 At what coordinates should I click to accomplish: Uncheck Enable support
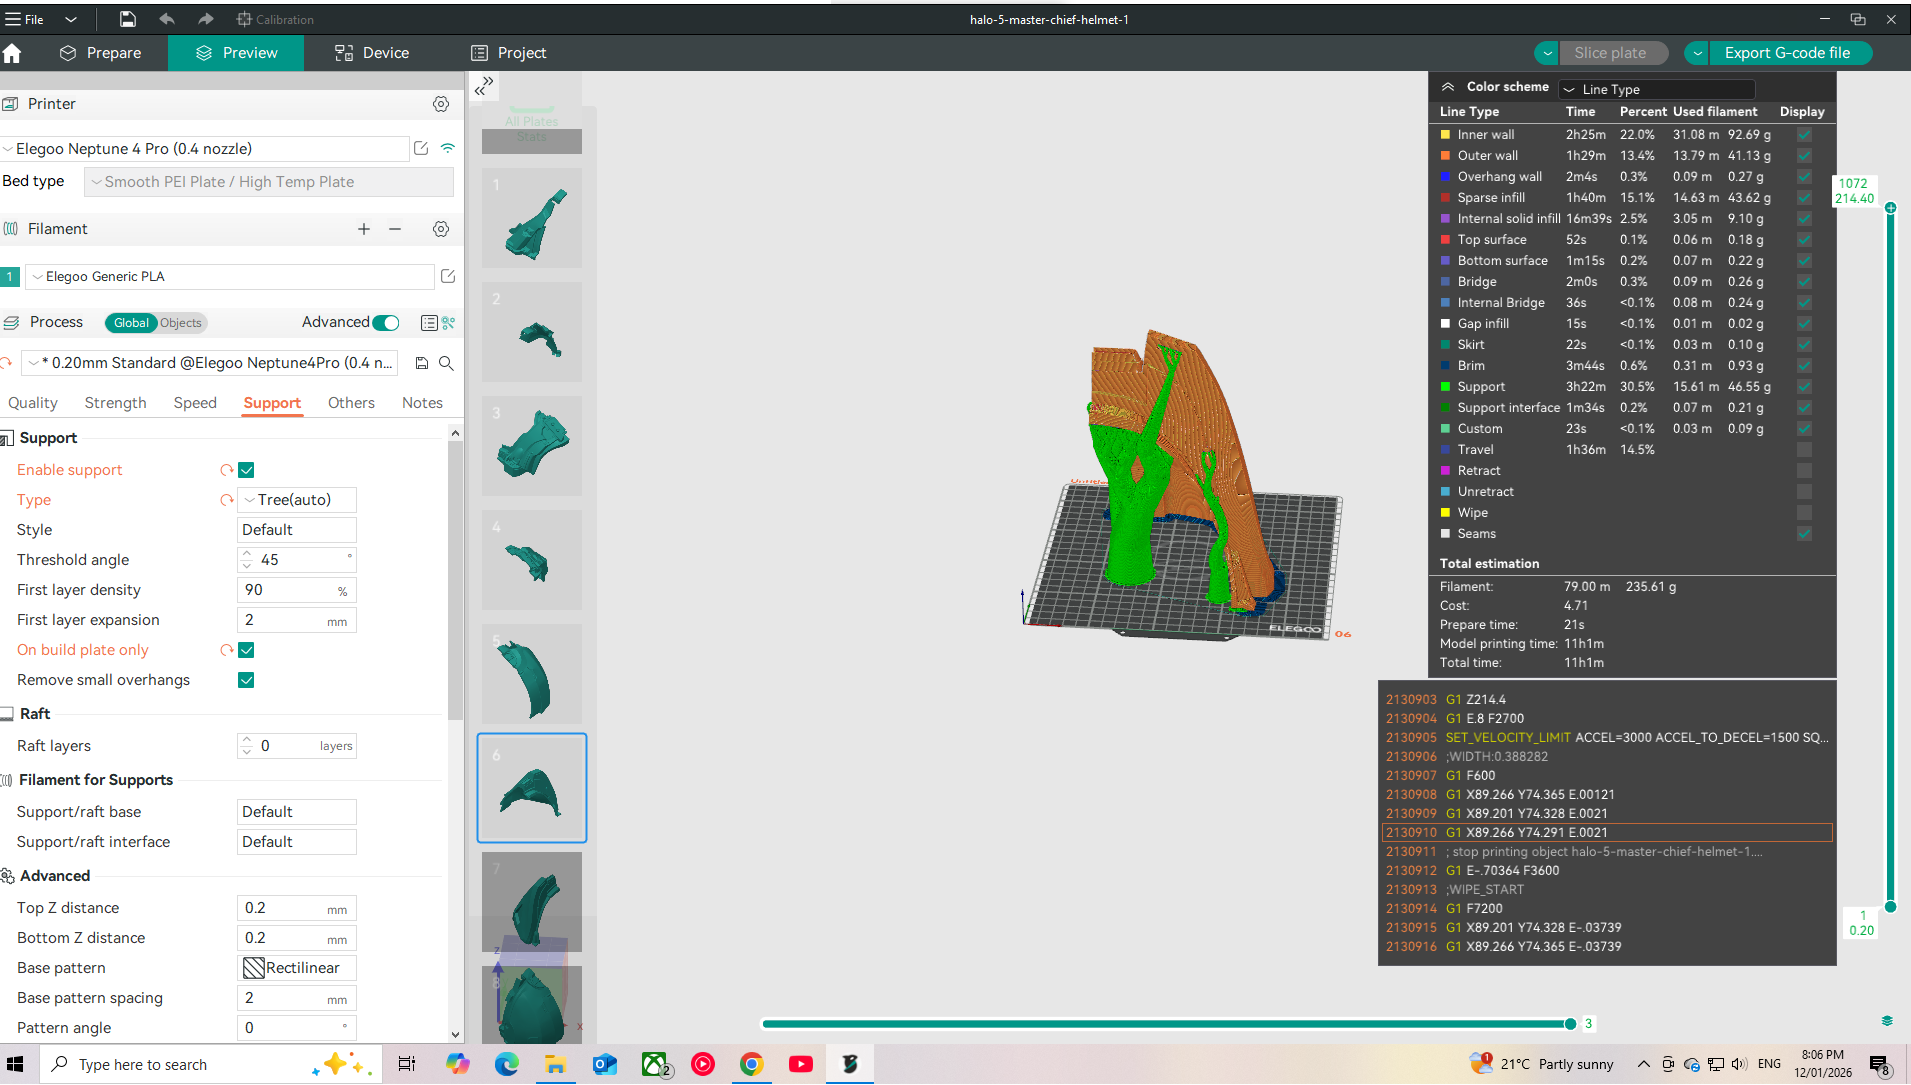point(246,469)
